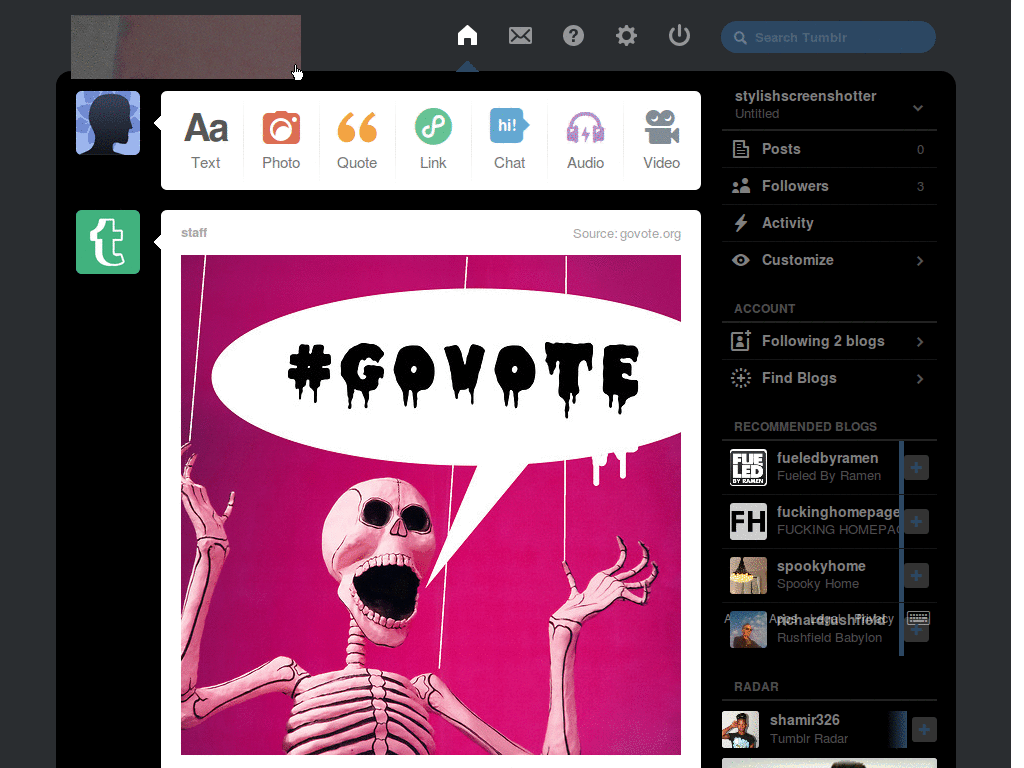Viewport: 1024px width, 768px height.
Task: Click the Activity lightning bolt icon
Action: click(741, 223)
